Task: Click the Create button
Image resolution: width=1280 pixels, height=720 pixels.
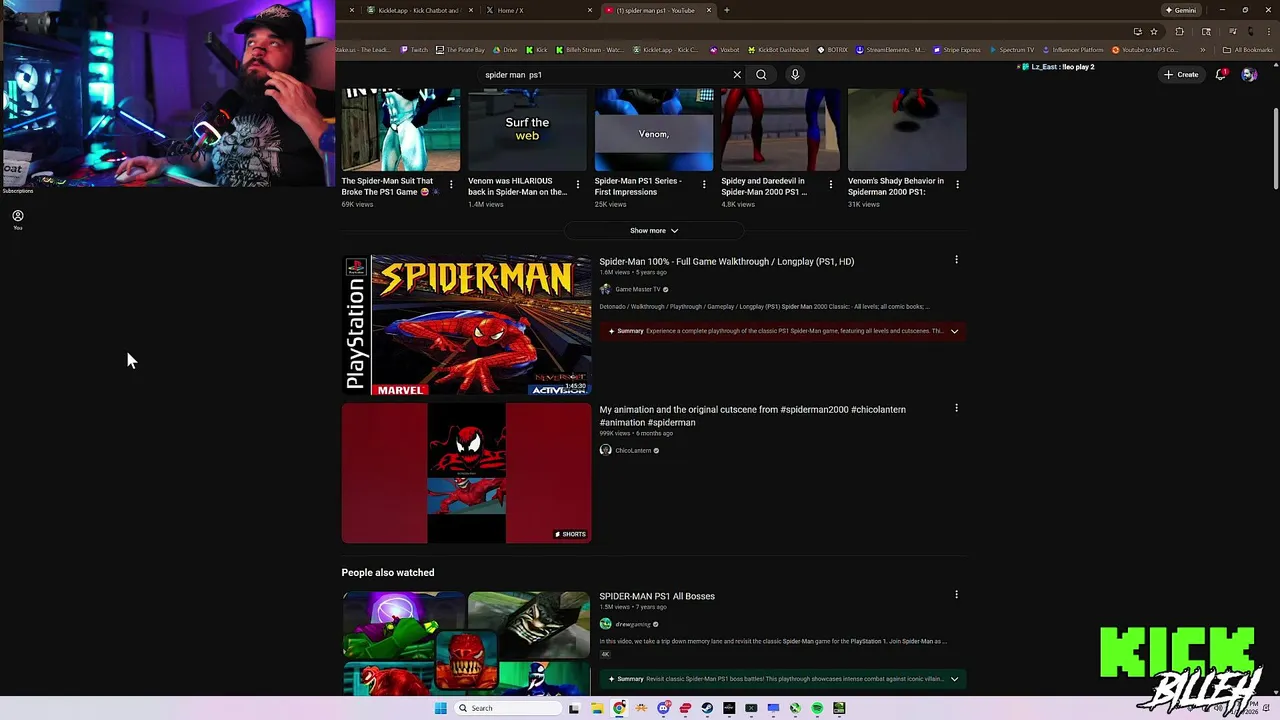Action: [1181, 74]
